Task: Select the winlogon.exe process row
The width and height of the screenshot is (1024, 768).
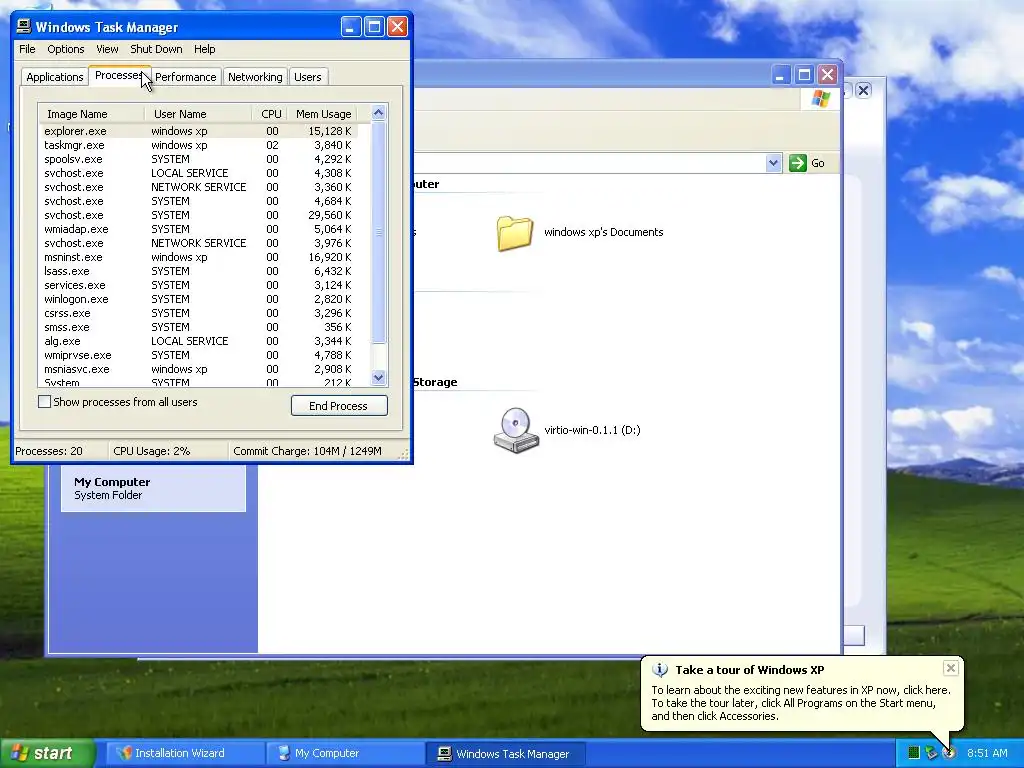Action: [x=198, y=299]
